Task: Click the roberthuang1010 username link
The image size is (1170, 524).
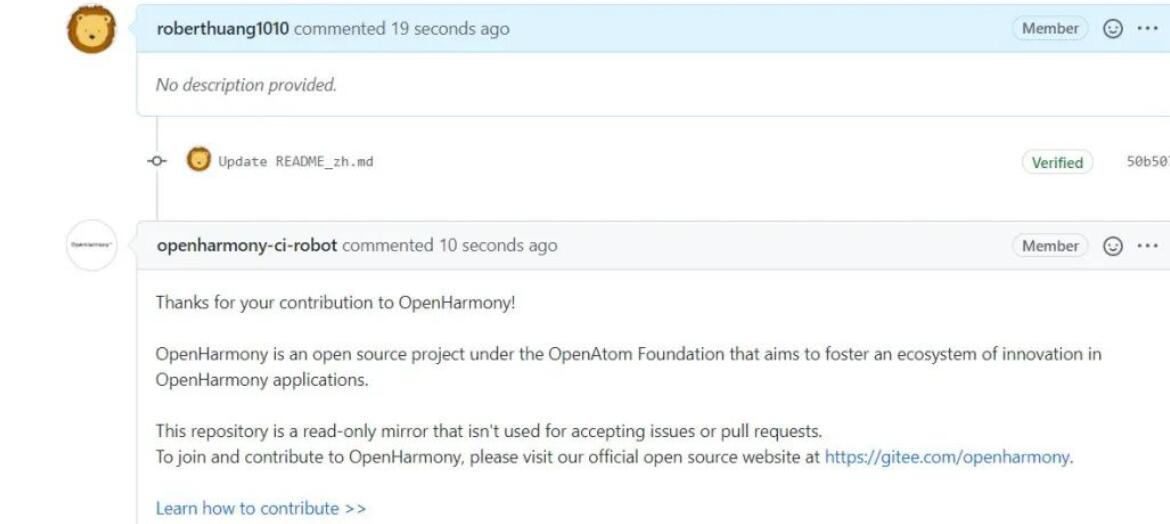Action: click(x=222, y=28)
